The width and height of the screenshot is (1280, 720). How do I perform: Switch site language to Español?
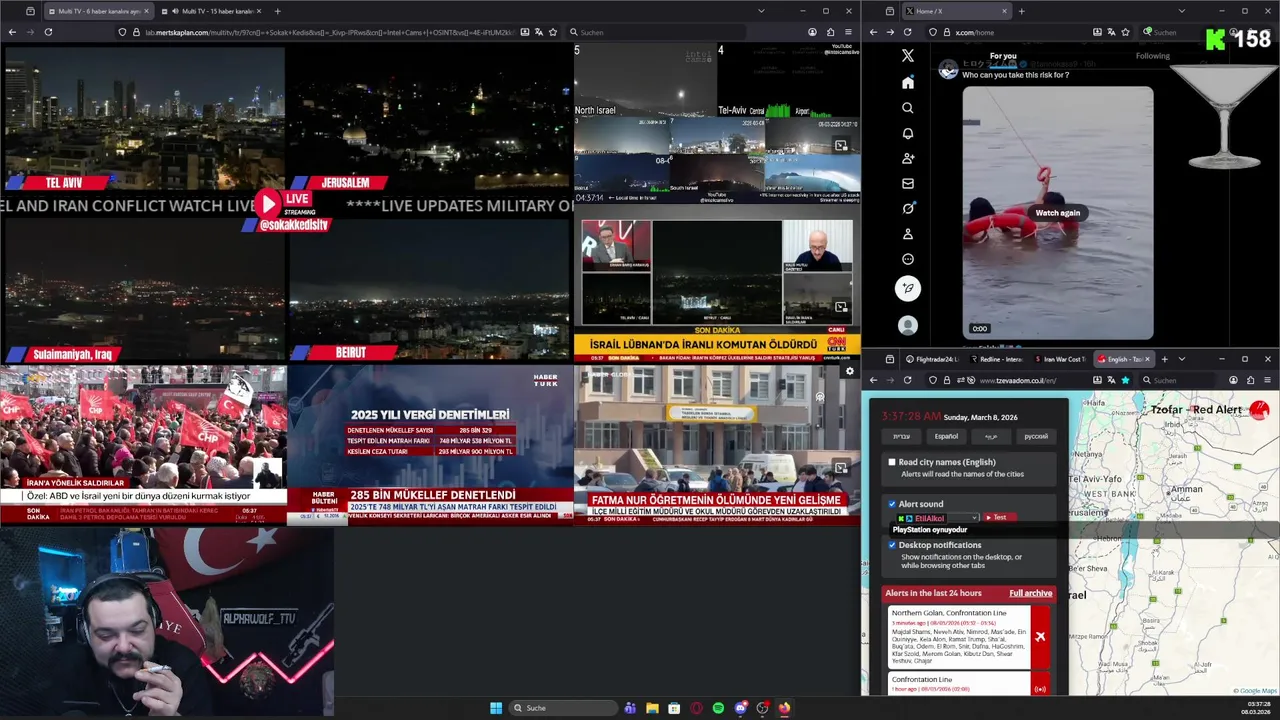(x=946, y=436)
